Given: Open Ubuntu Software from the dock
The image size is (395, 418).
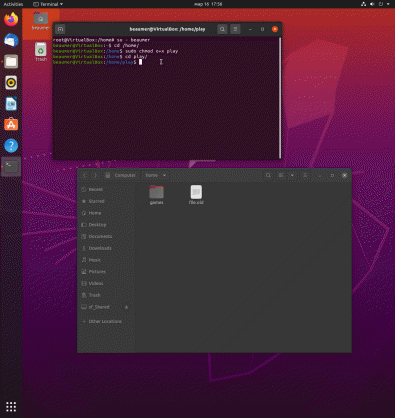Looking at the screenshot, I should 11,125.
